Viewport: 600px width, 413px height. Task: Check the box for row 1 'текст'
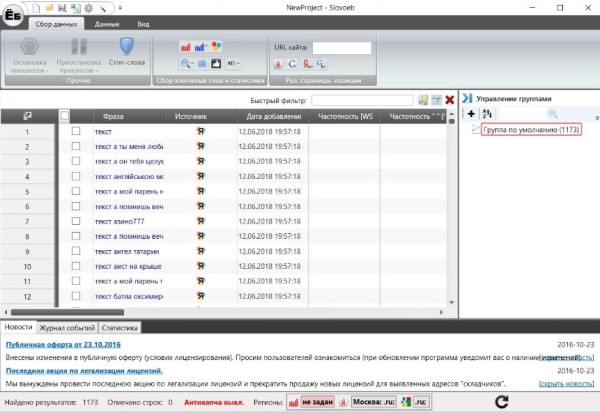tap(76, 131)
